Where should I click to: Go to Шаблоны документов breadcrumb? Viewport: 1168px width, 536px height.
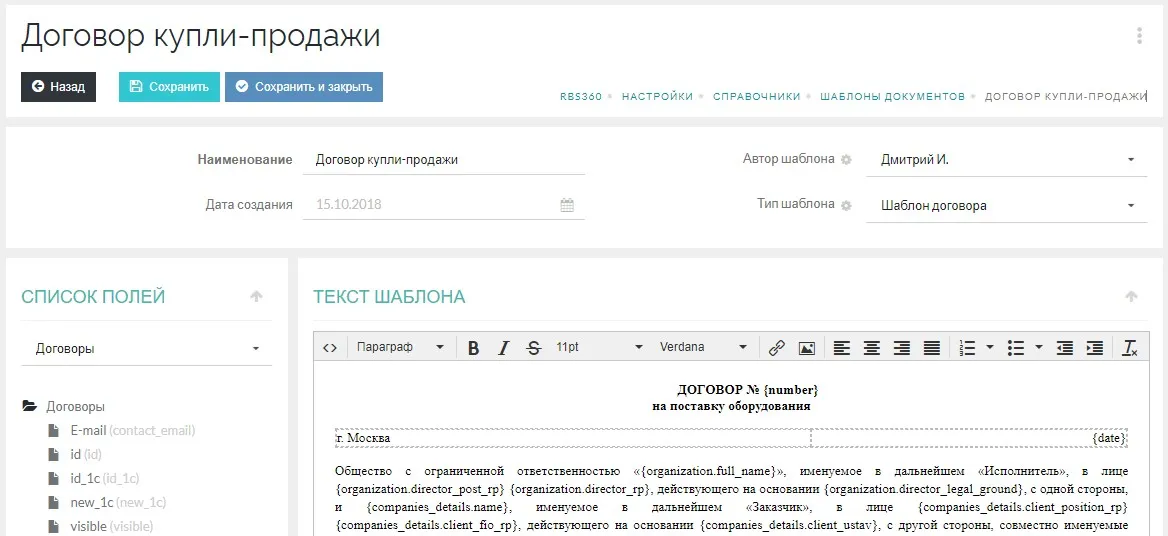point(892,97)
